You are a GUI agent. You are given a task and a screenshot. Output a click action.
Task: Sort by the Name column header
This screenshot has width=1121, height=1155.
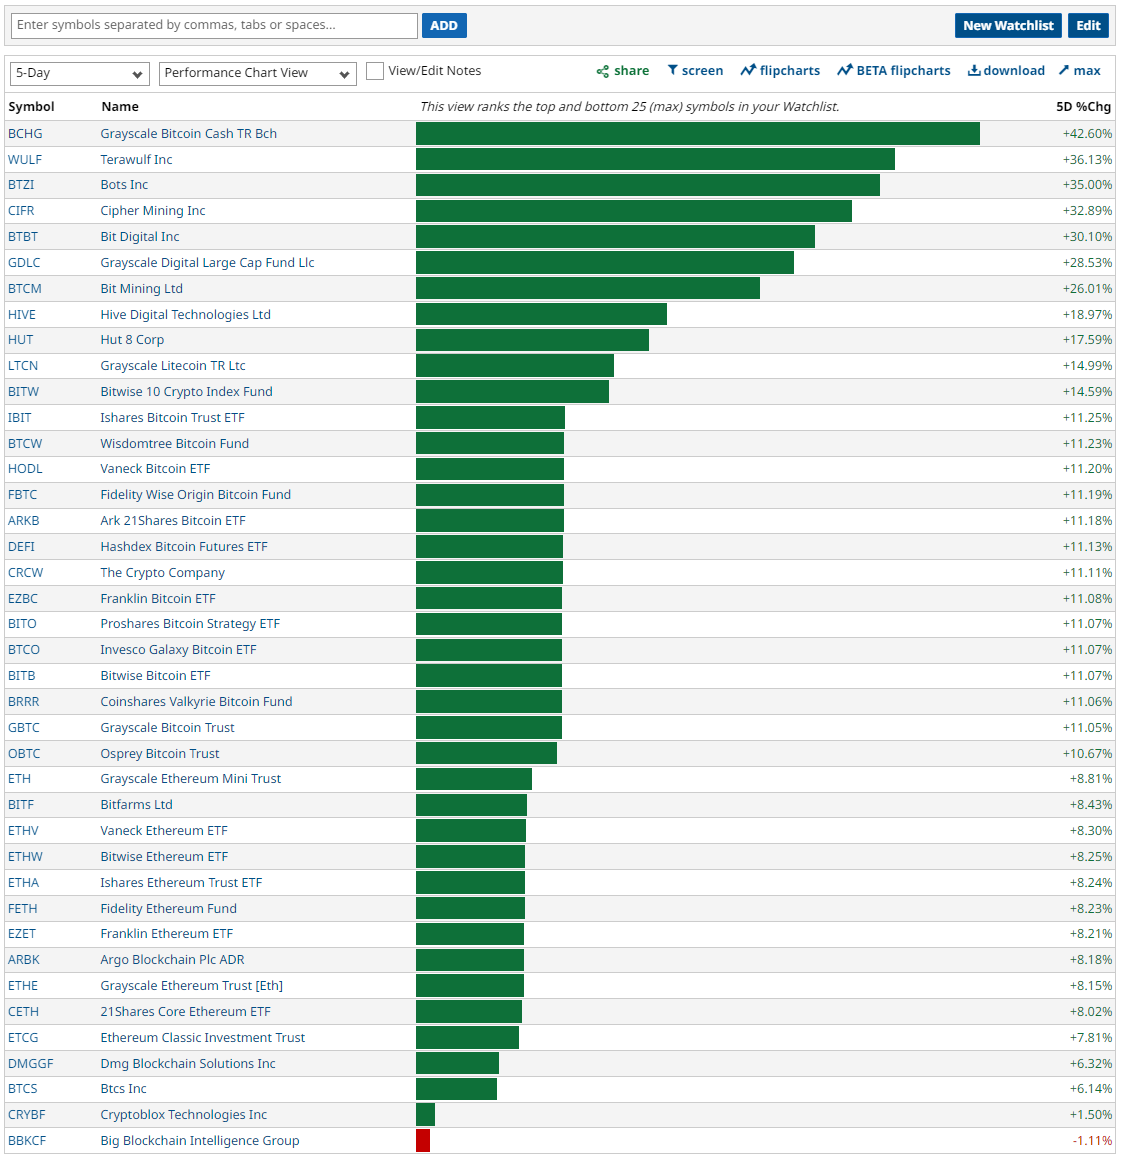[120, 107]
